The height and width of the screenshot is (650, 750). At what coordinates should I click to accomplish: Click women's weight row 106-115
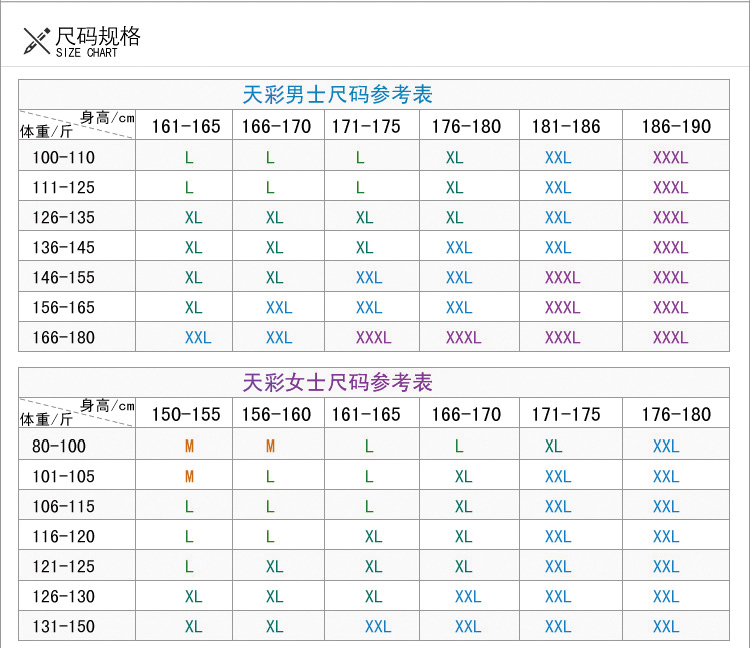pyautogui.click(x=64, y=507)
